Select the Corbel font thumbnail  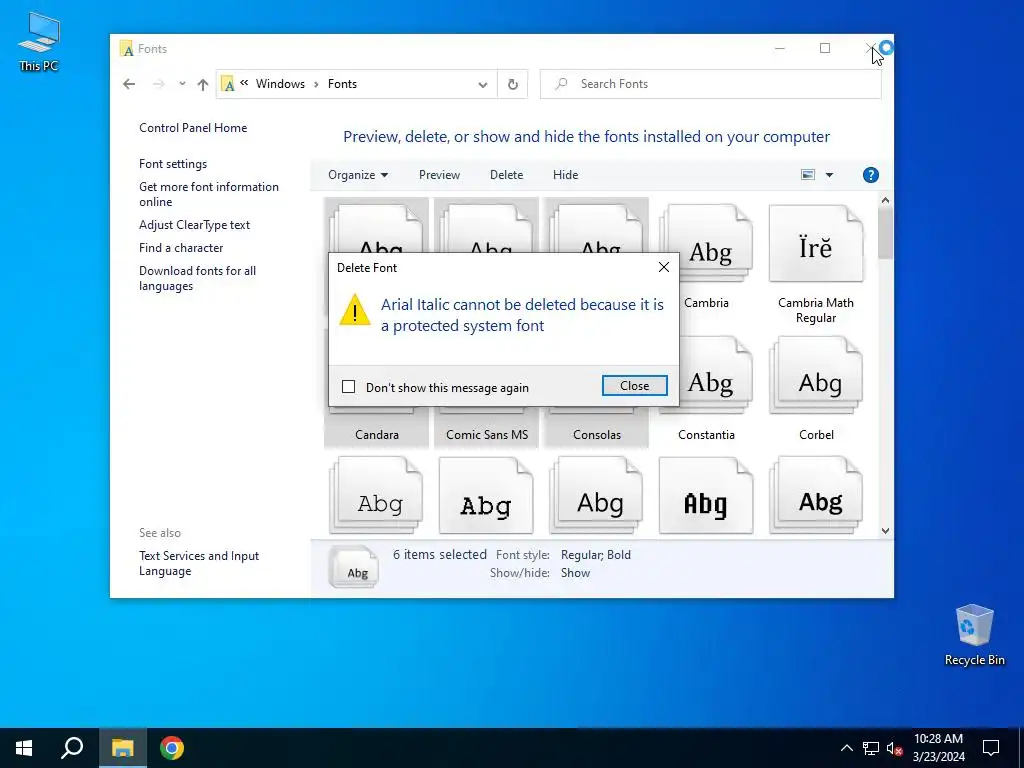coord(816,376)
